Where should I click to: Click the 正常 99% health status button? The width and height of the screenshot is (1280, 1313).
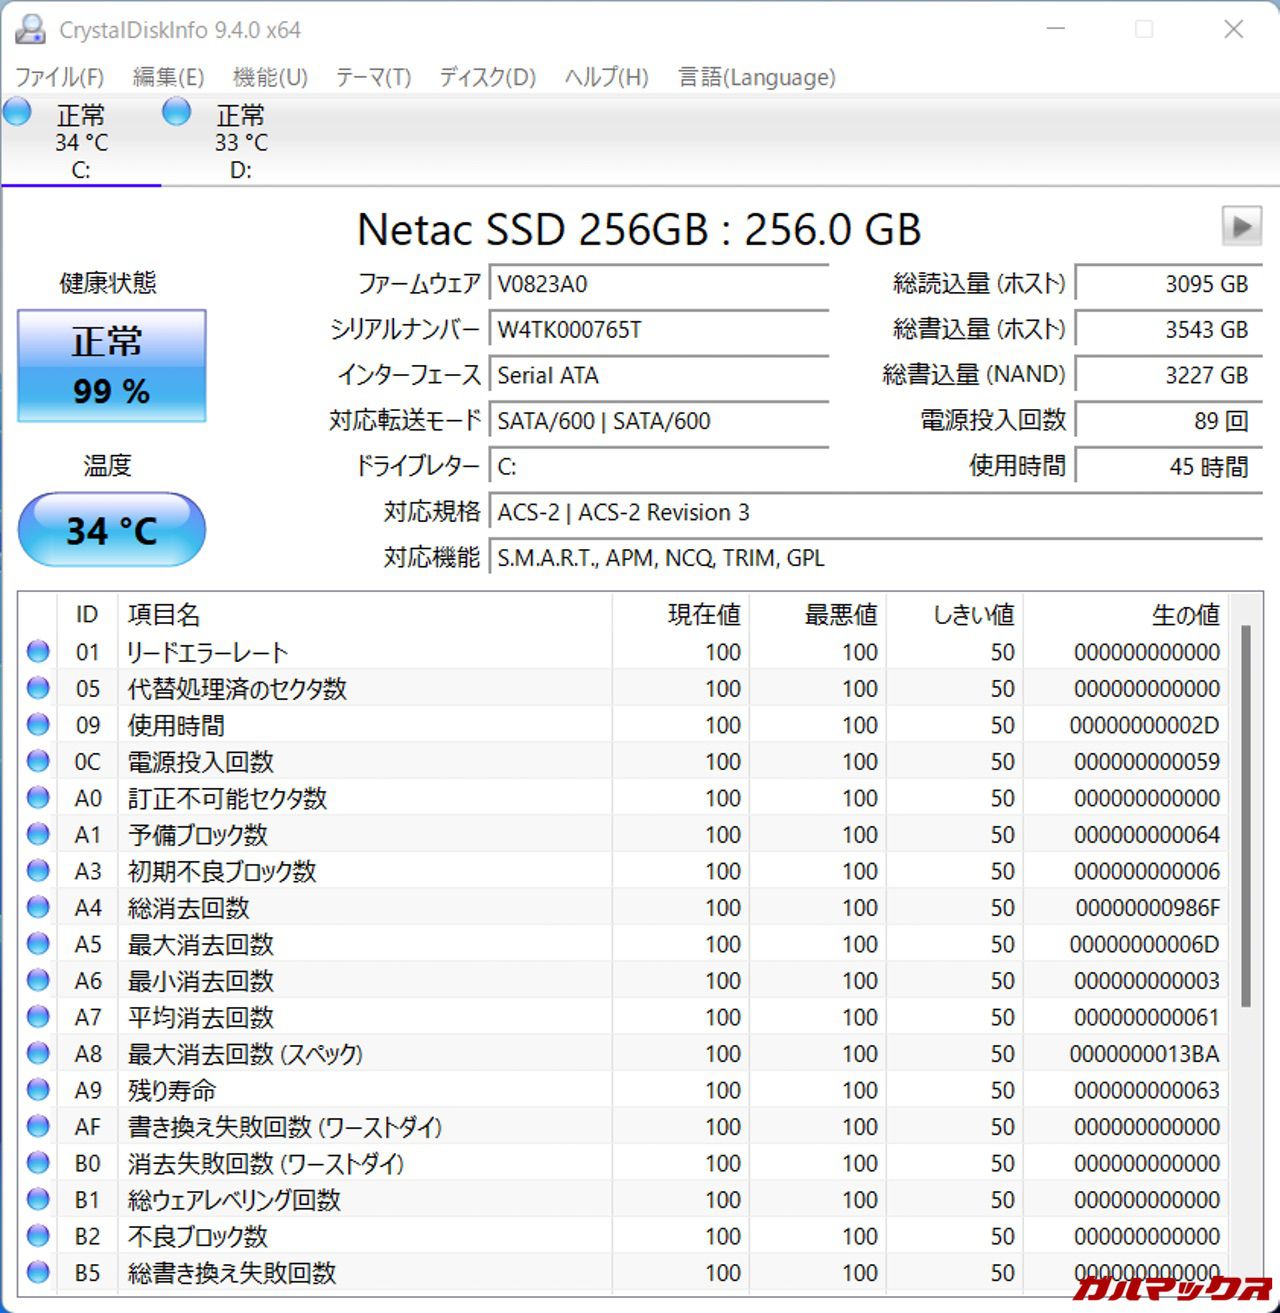(x=111, y=365)
